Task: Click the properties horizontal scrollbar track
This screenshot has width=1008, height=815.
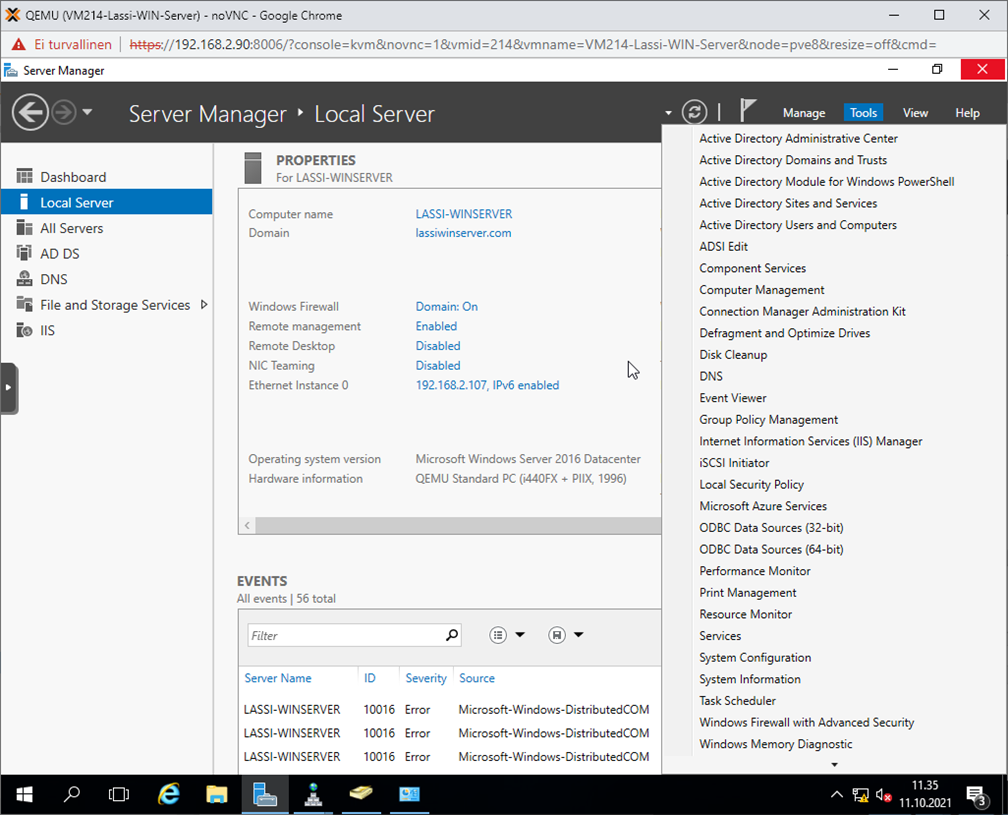Action: click(x=458, y=525)
